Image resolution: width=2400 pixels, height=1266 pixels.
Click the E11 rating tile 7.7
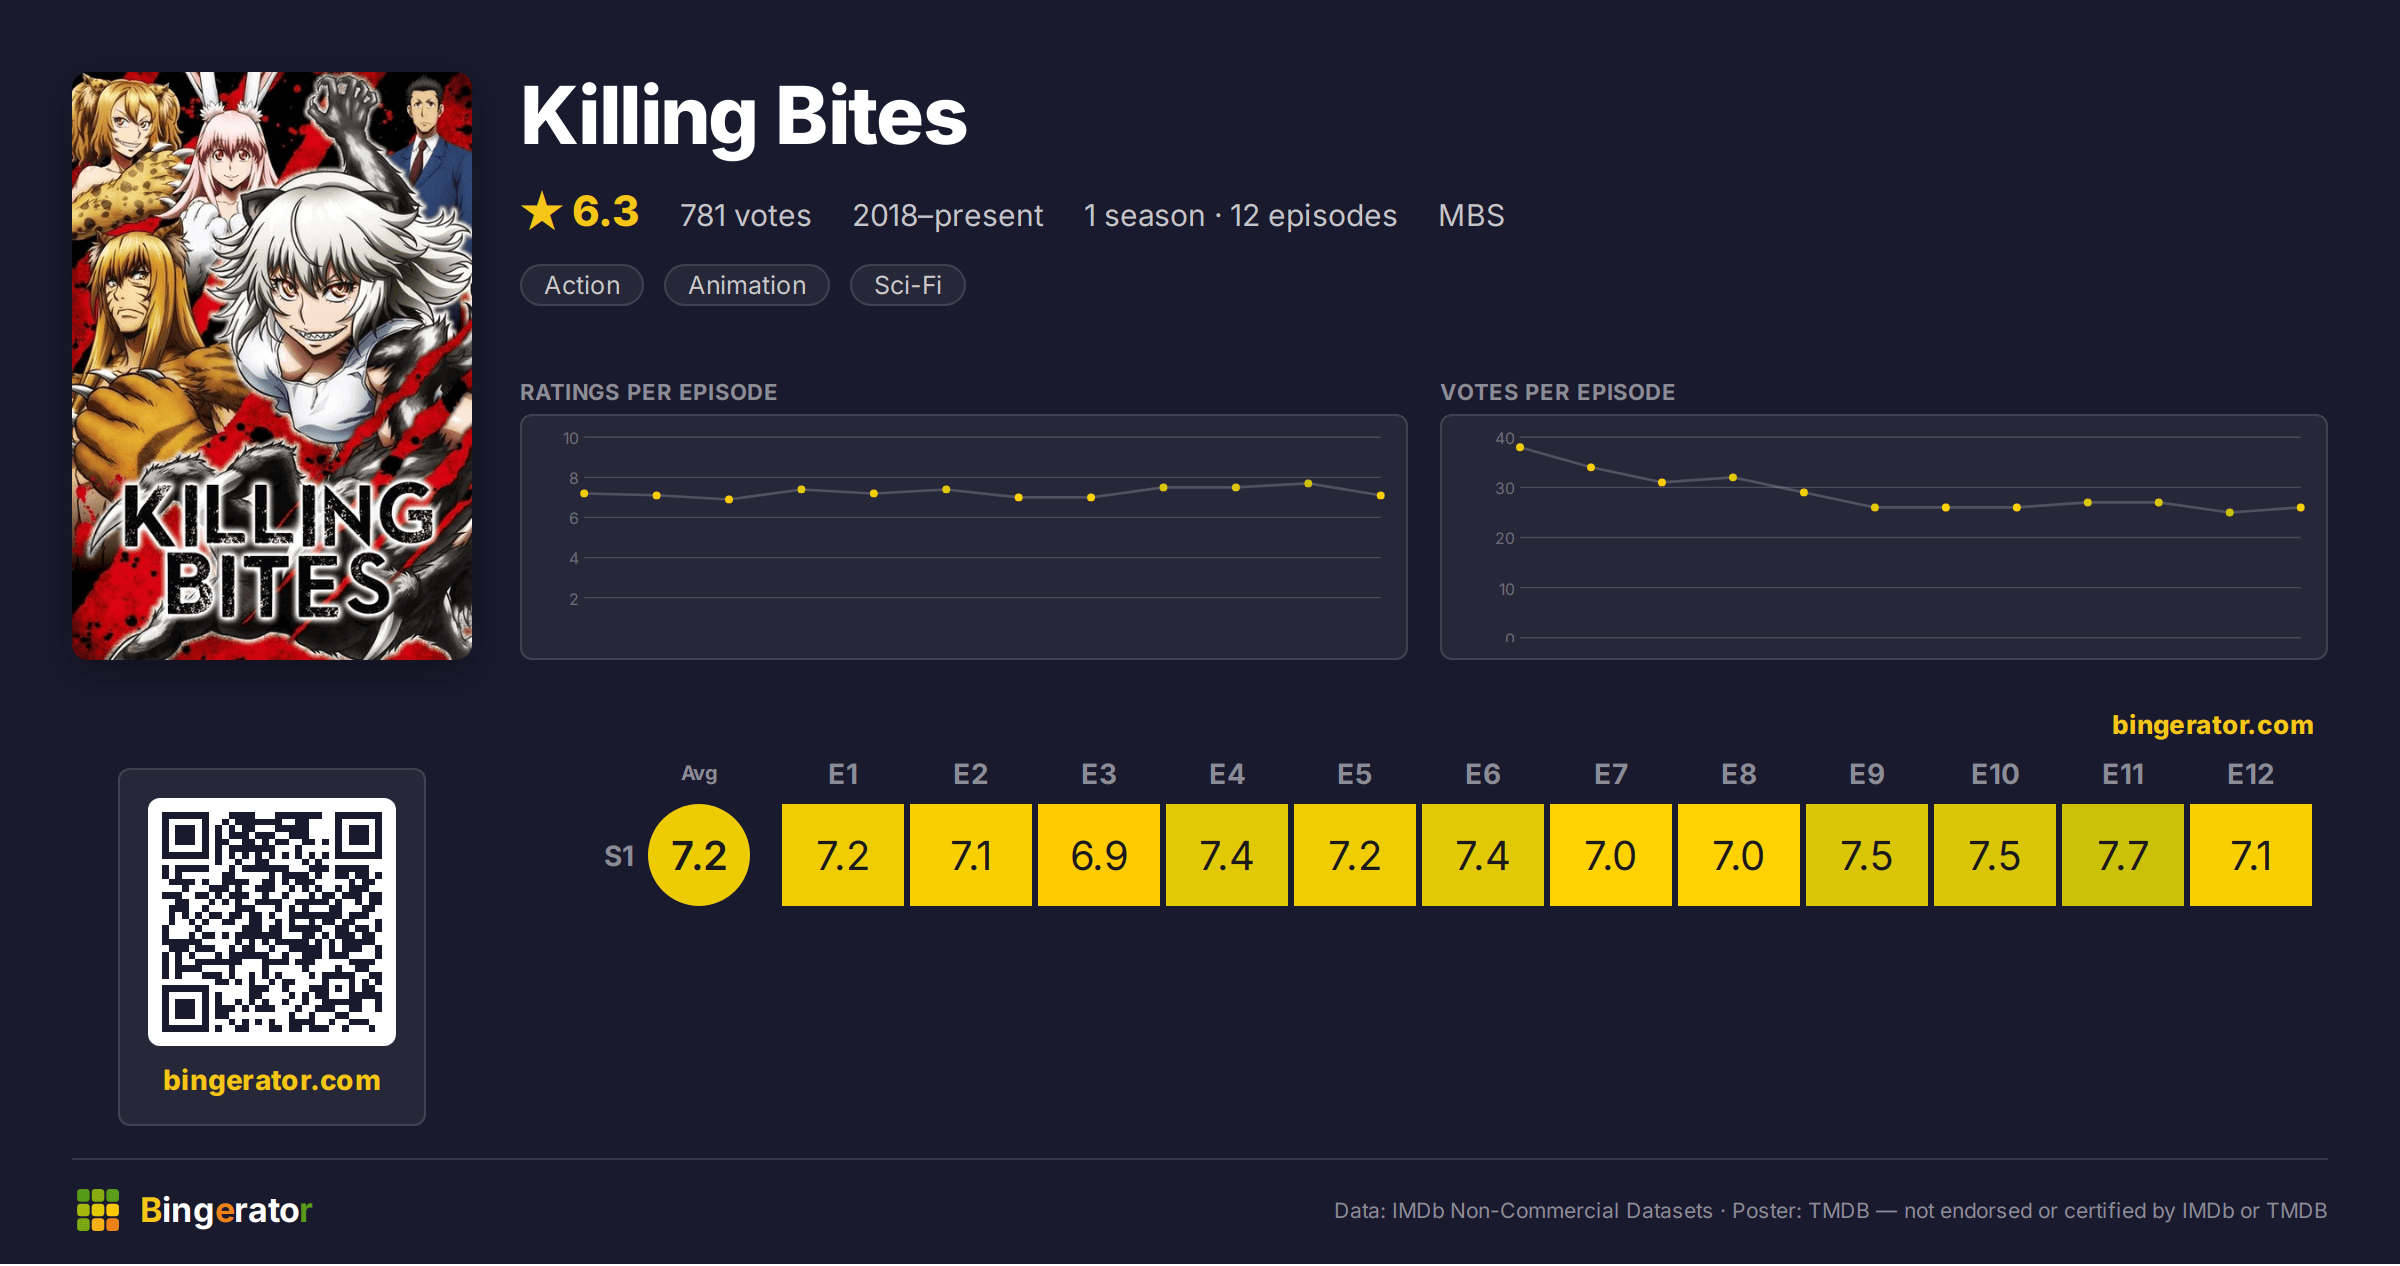[x=2123, y=855]
